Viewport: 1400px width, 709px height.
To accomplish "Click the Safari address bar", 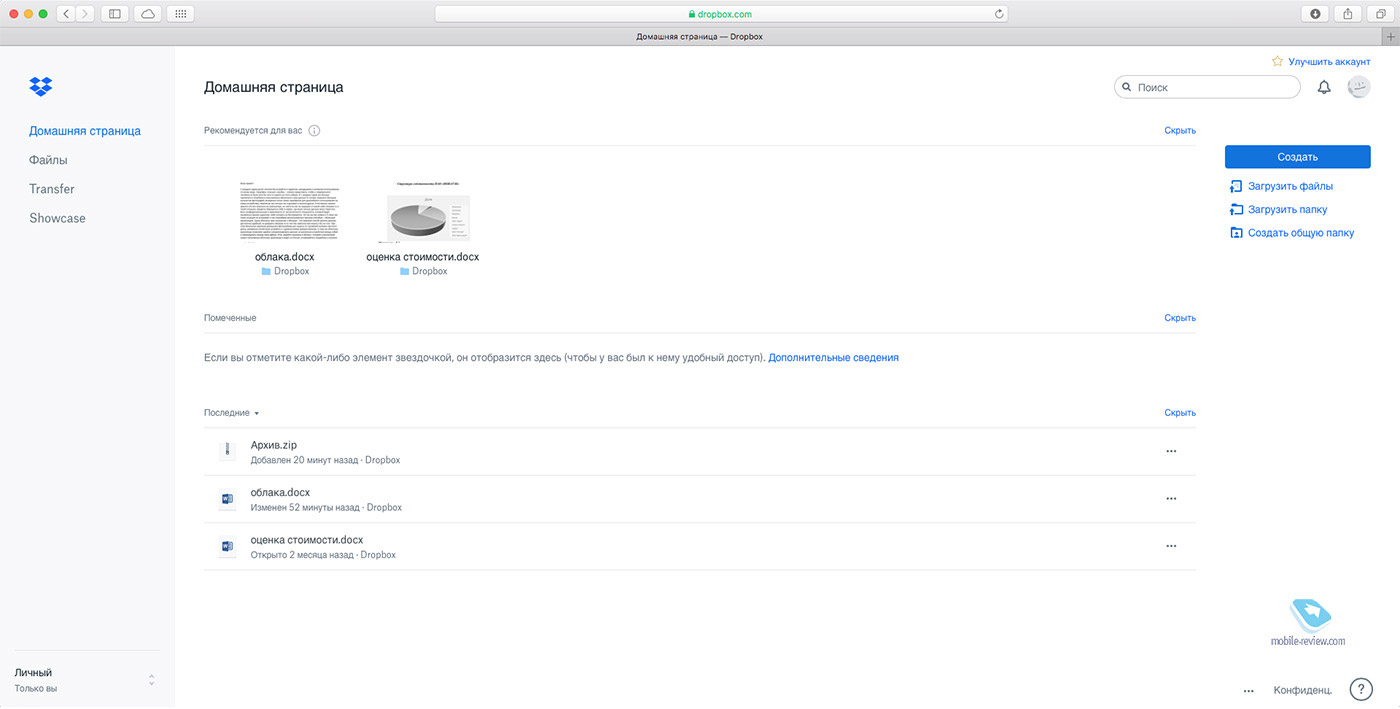I will pos(721,14).
